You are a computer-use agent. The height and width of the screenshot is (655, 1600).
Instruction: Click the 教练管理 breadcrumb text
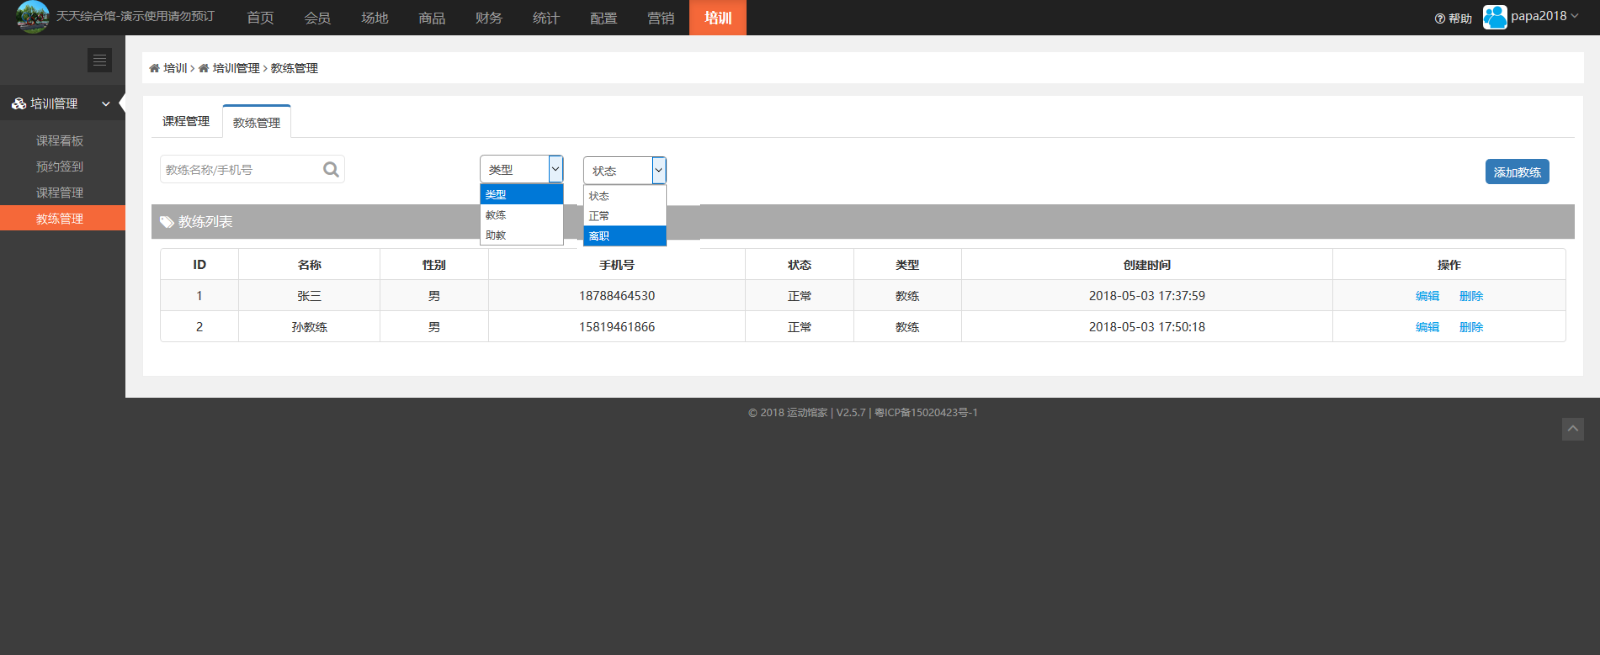(294, 69)
